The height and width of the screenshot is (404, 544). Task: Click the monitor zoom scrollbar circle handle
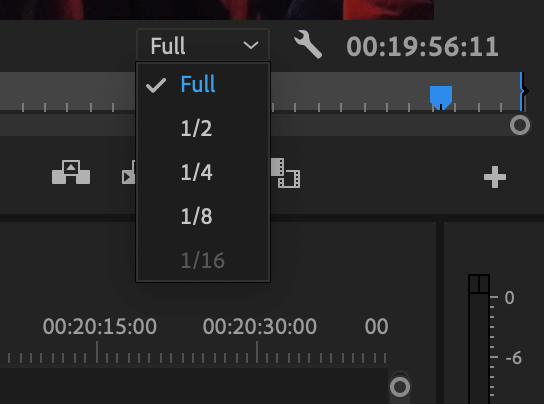pos(520,125)
